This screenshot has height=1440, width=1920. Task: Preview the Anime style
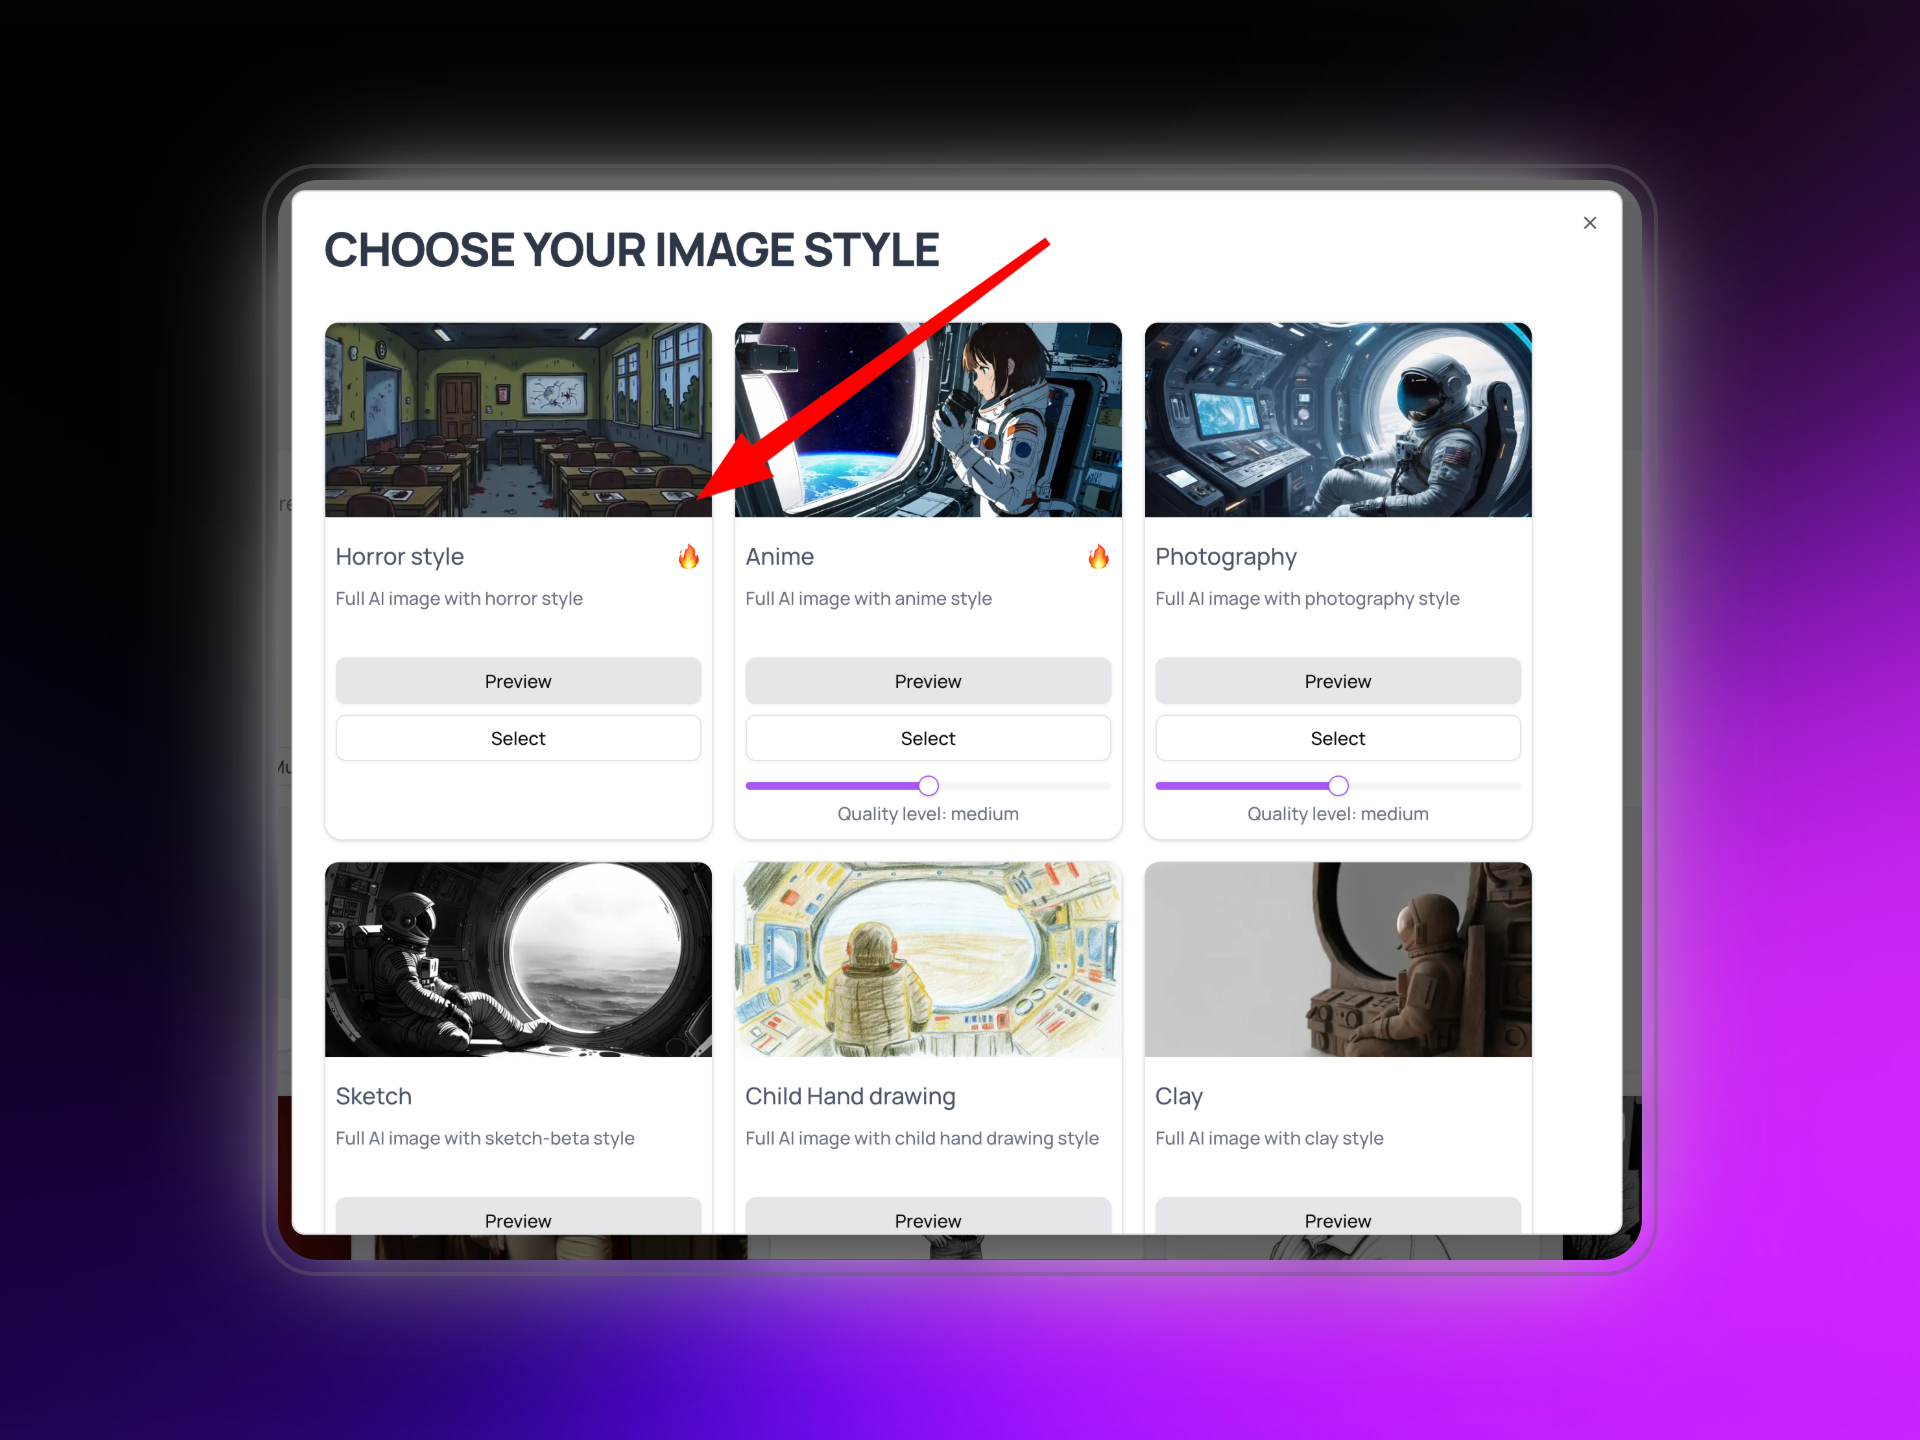pos(928,681)
